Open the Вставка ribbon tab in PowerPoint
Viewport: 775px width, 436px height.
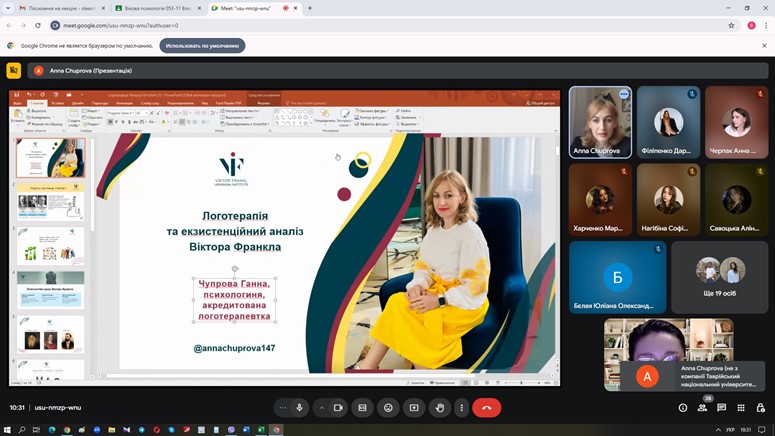pos(58,103)
